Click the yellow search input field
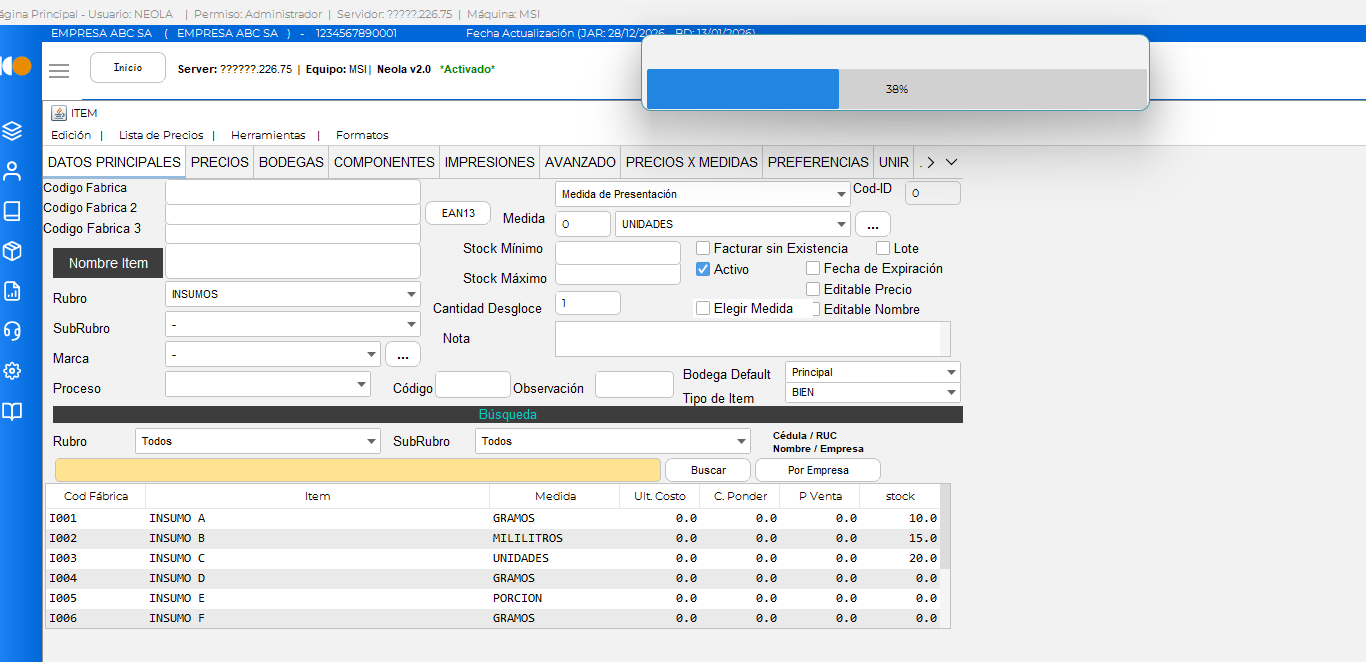This screenshot has width=1366, height=662. (357, 470)
